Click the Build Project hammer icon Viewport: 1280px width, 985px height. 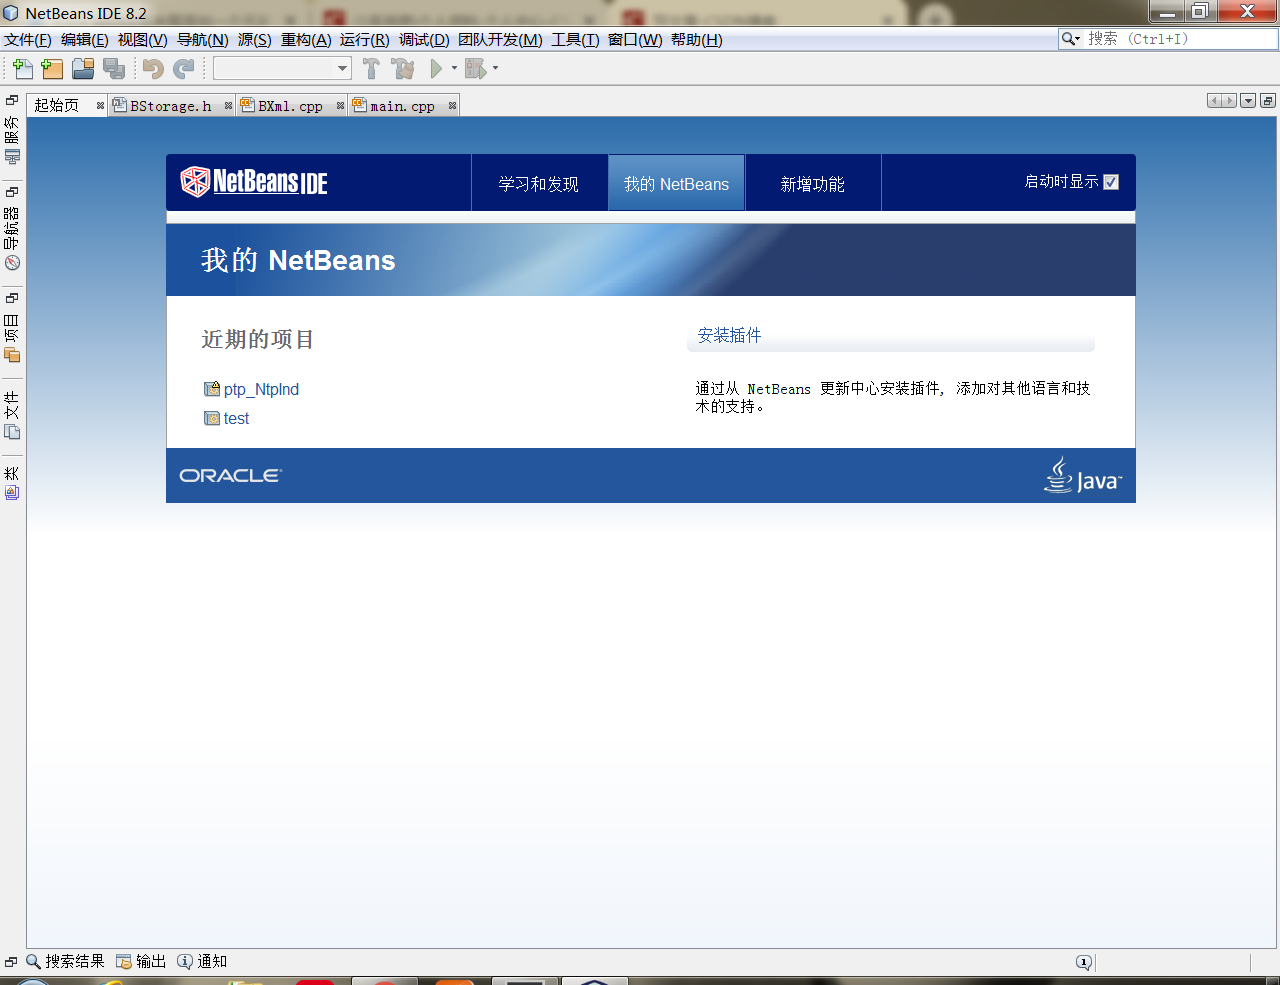(371, 68)
